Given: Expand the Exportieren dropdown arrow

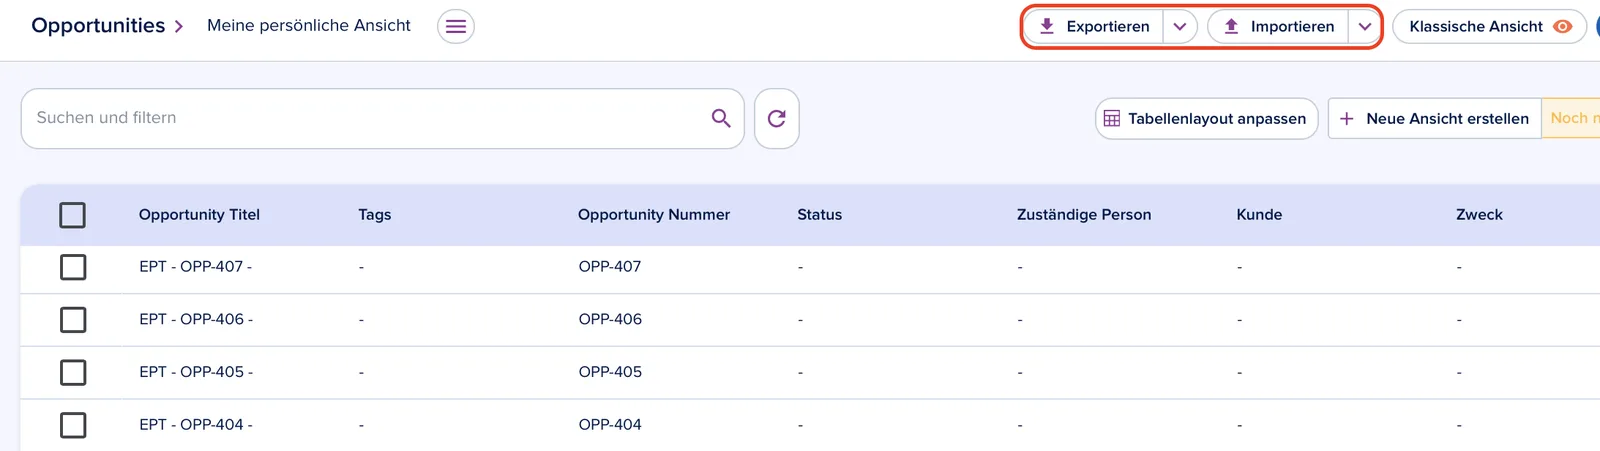Looking at the screenshot, I should point(1180,26).
